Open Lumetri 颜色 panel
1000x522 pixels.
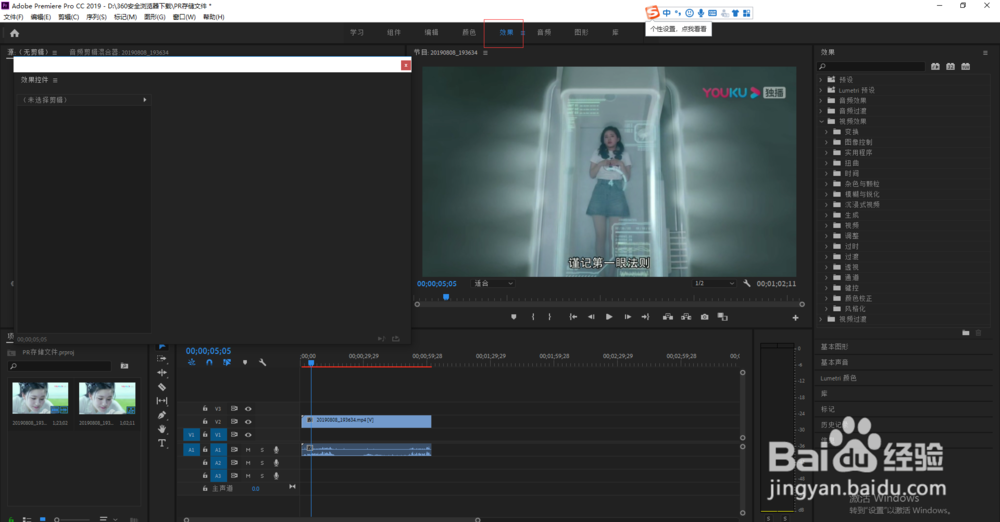[x=838, y=378]
